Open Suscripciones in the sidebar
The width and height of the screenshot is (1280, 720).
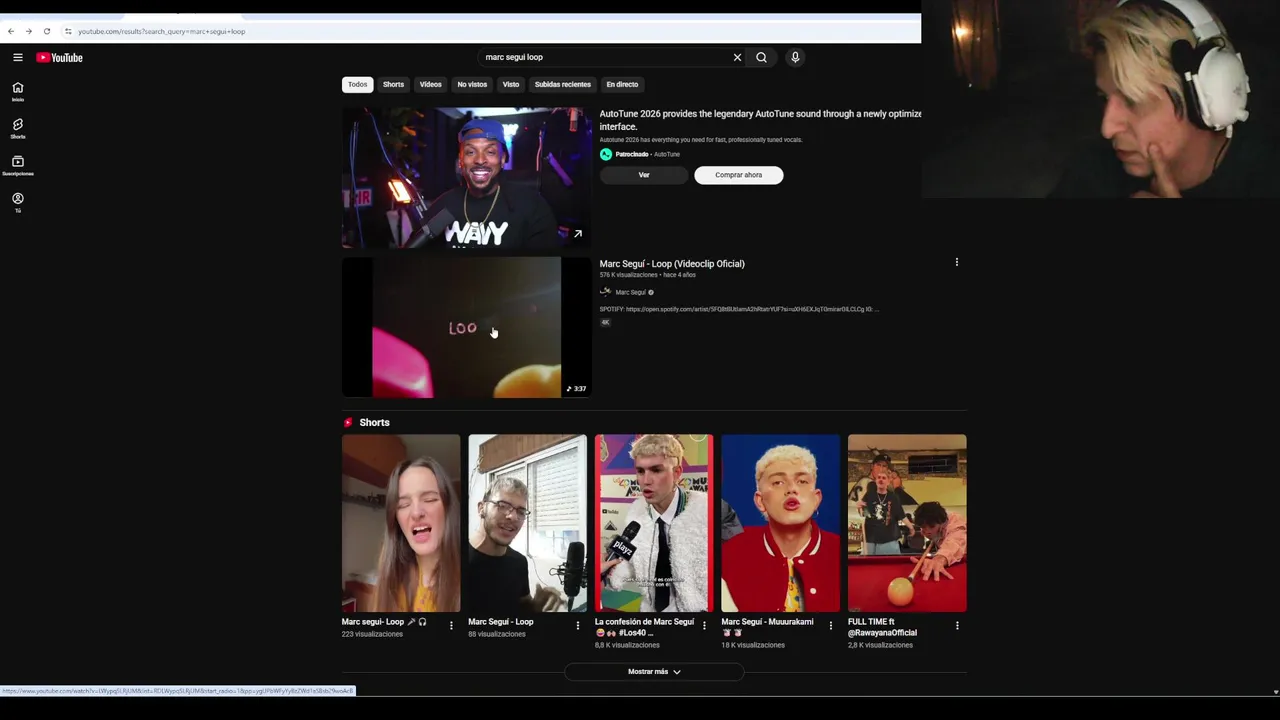(x=17, y=165)
